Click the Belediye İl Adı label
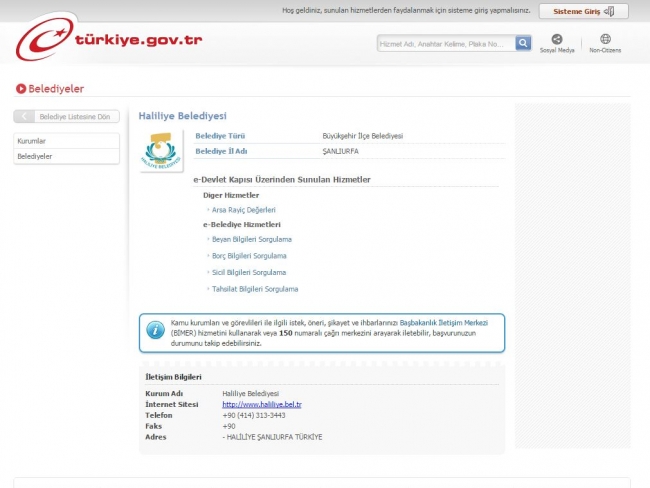Viewport: 650px width, 488px height. click(x=221, y=151)
